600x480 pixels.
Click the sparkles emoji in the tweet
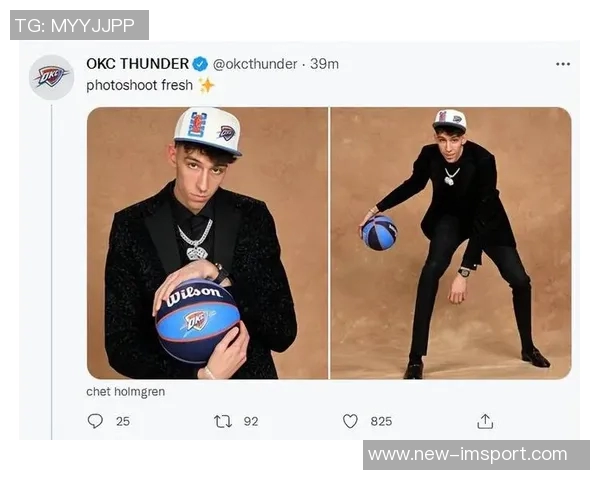click(206, 85)
